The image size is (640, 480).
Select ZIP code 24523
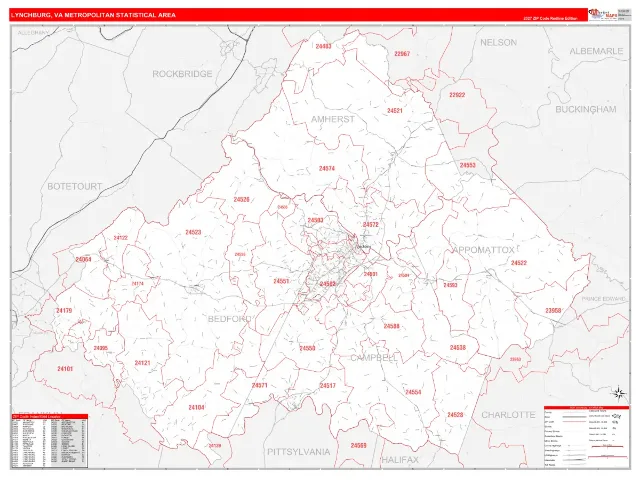[193, 232]
